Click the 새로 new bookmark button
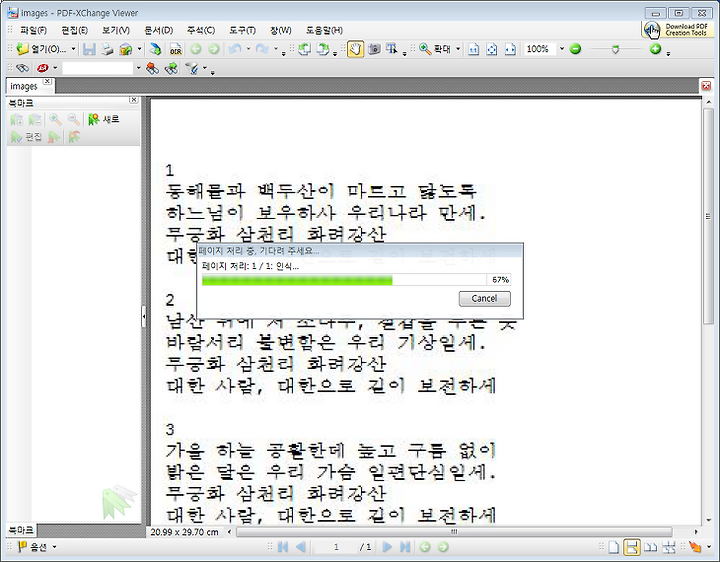 tap(104, 119)
